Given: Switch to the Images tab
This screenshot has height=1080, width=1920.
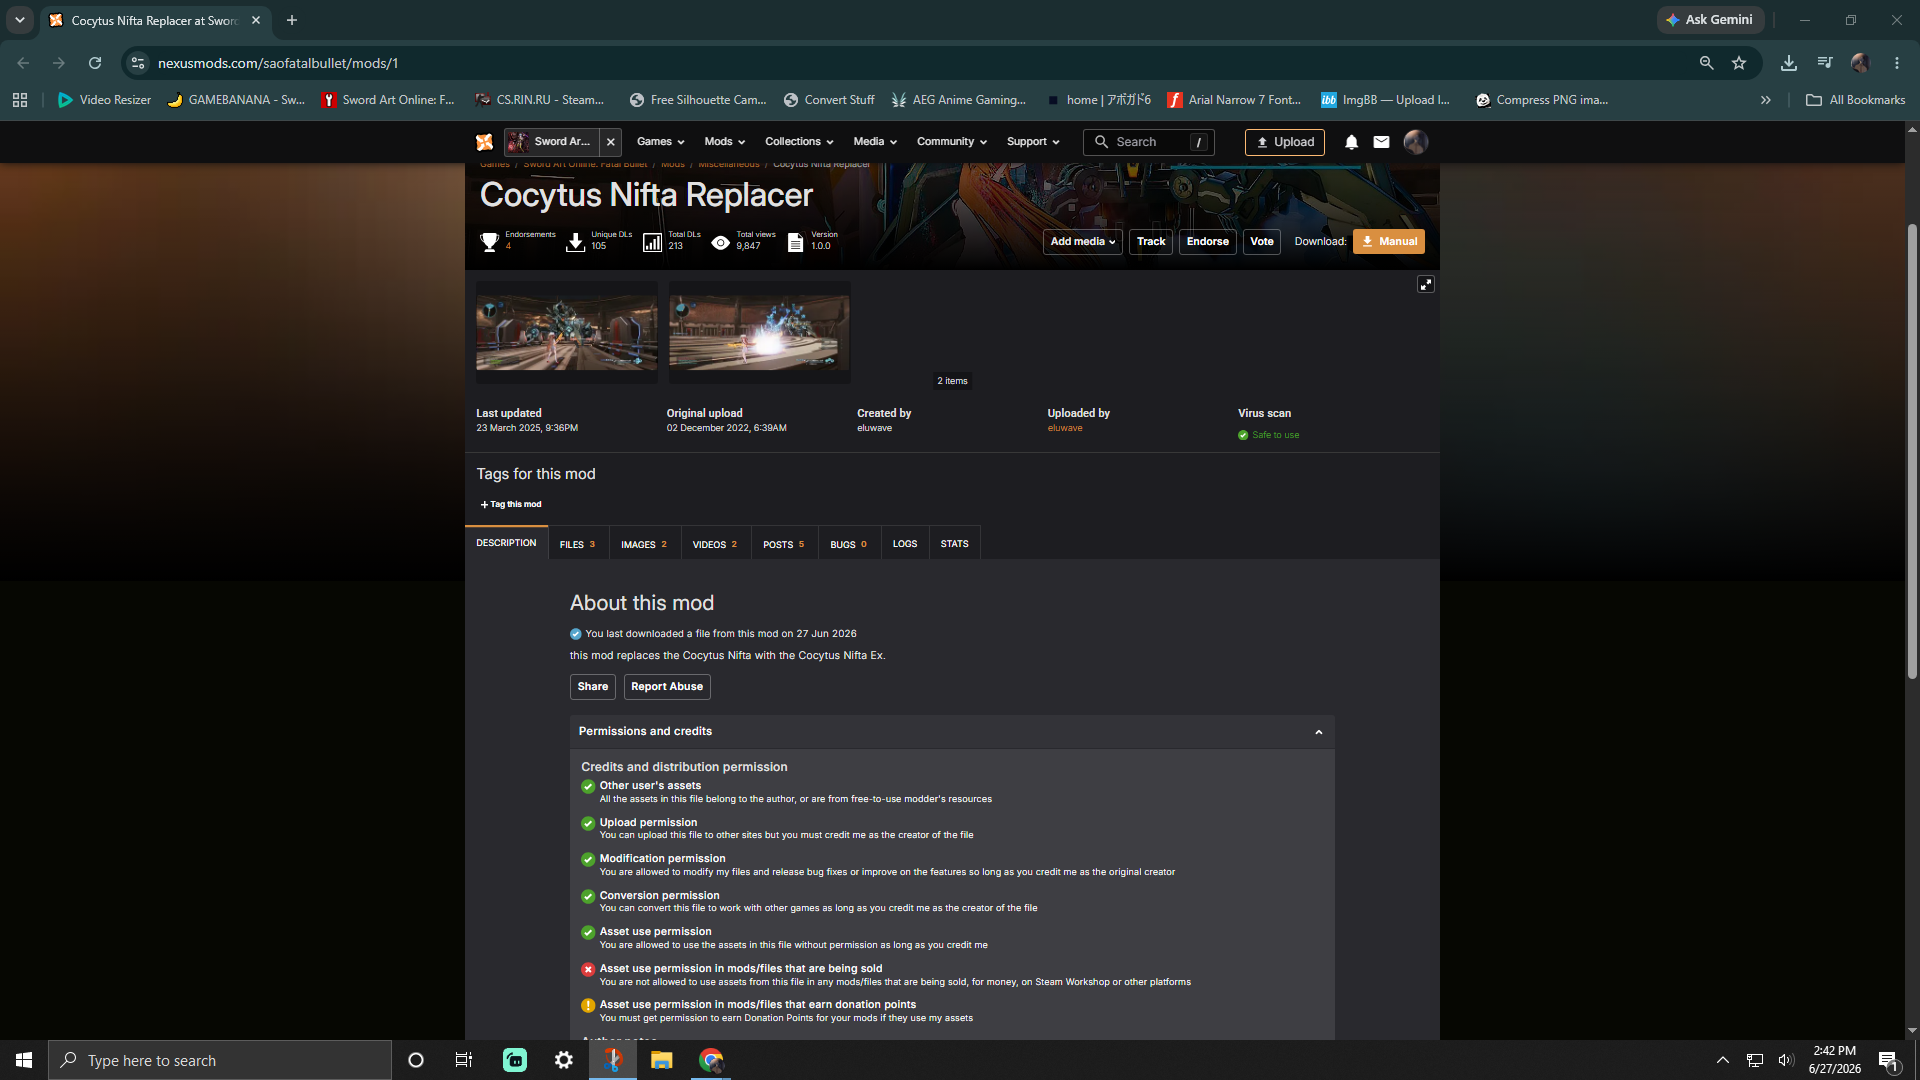Looking at the screenshot, I should click(x=644, y=544).
